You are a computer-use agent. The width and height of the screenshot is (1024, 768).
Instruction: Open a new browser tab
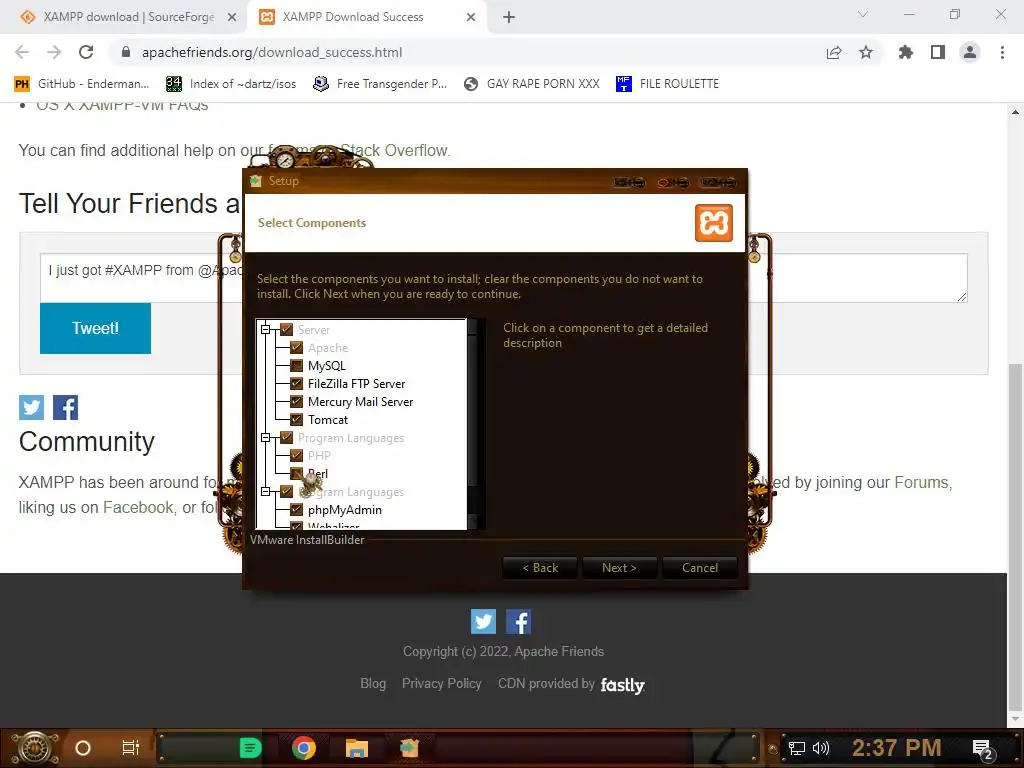pyautogui.click(x=509, y=17)
